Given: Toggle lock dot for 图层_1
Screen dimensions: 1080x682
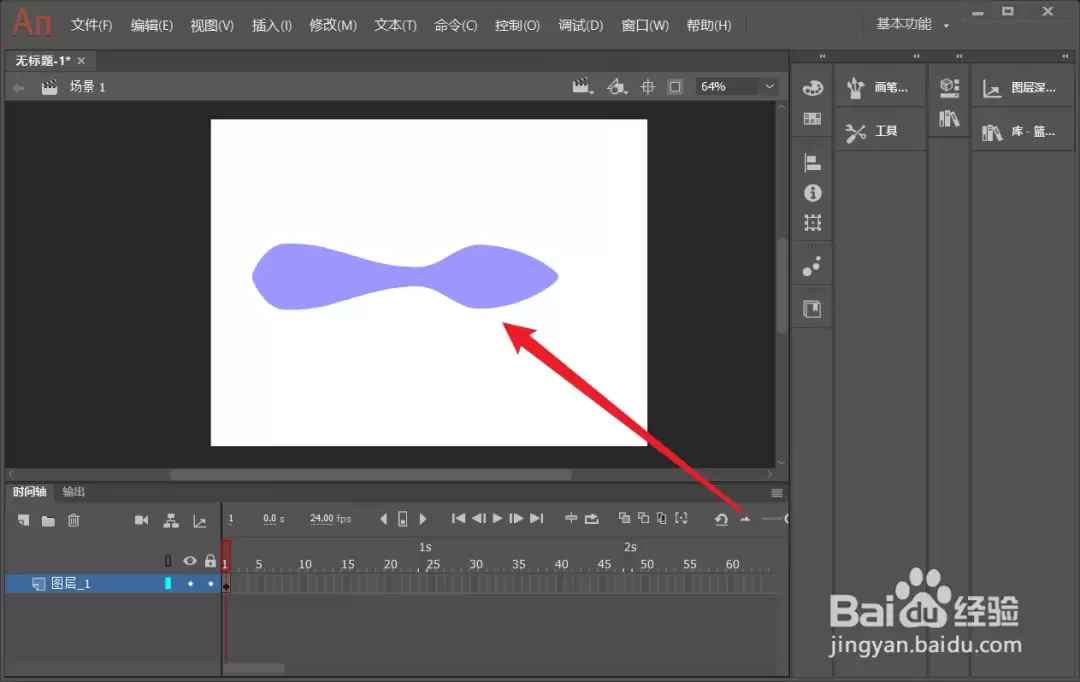Looking at the screenshot, I should coord(211,583).
